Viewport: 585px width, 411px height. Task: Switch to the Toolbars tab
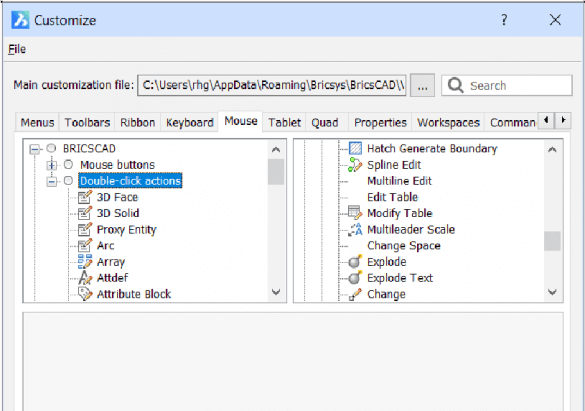click(87, 122)
